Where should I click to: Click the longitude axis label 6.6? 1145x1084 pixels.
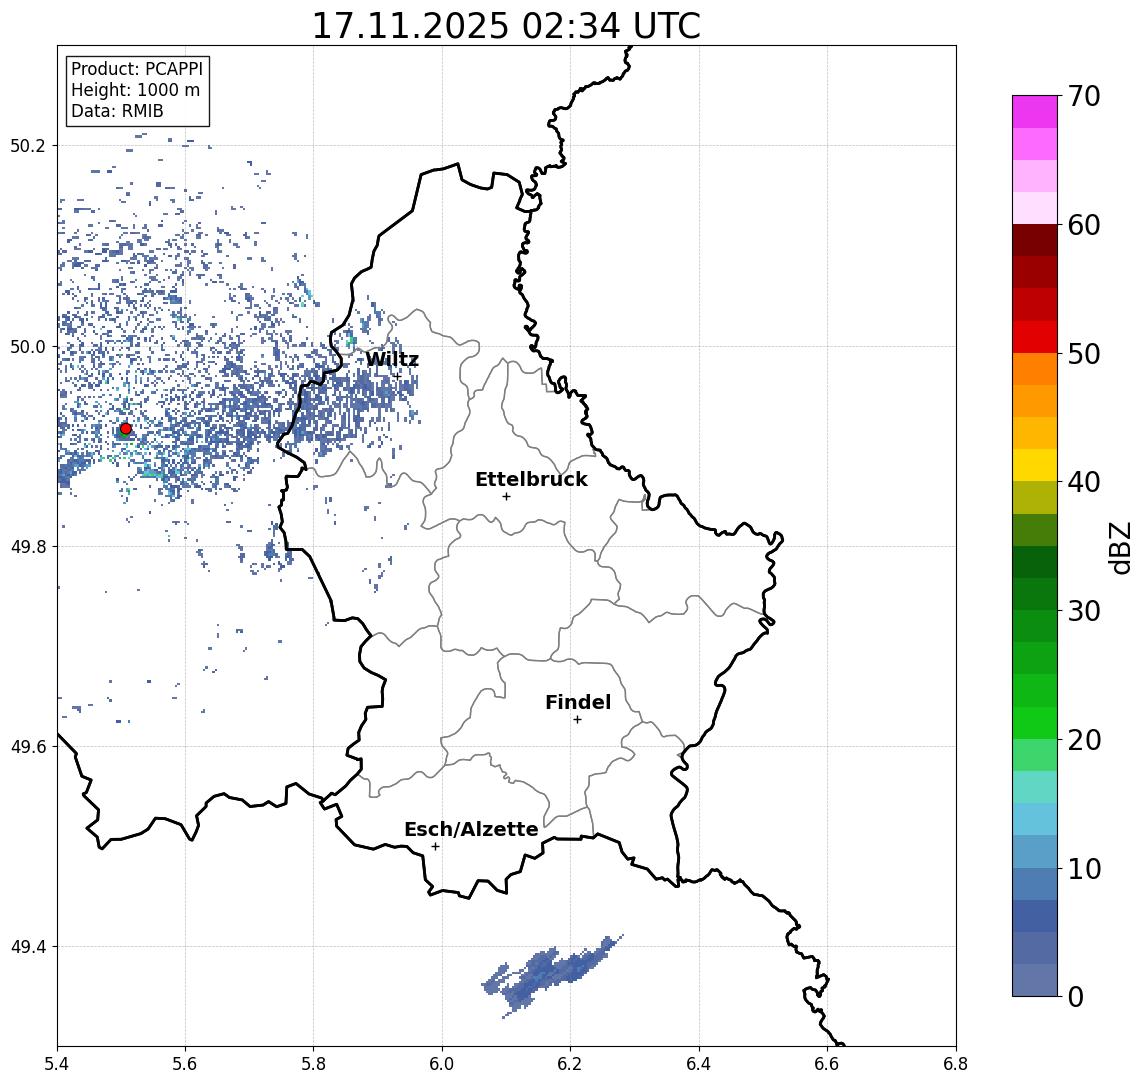tap(827, 1064)
